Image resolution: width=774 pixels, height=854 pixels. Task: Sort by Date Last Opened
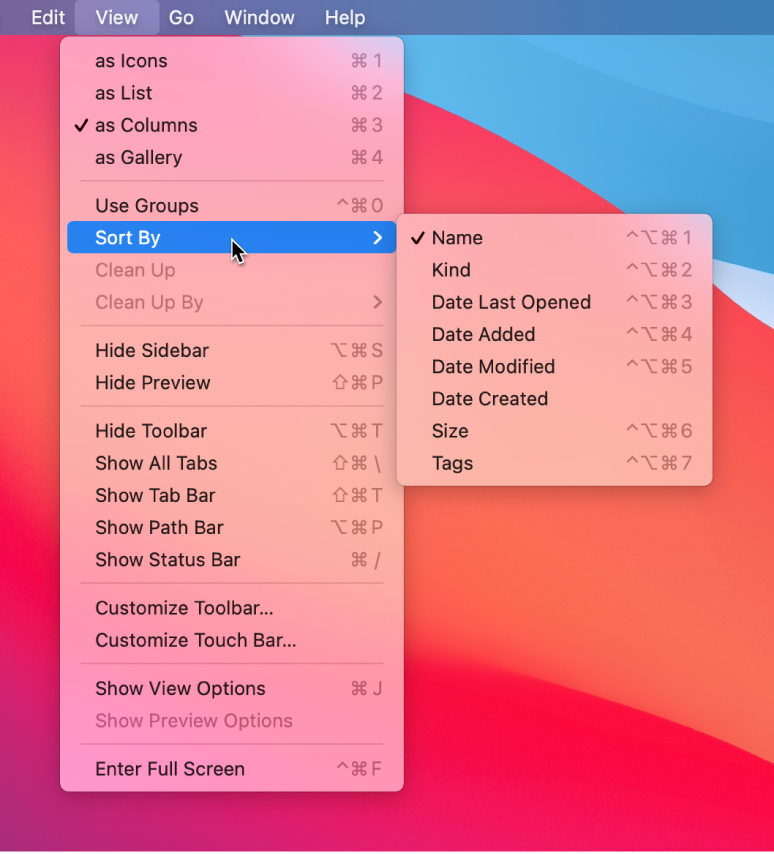click(554, 302)
